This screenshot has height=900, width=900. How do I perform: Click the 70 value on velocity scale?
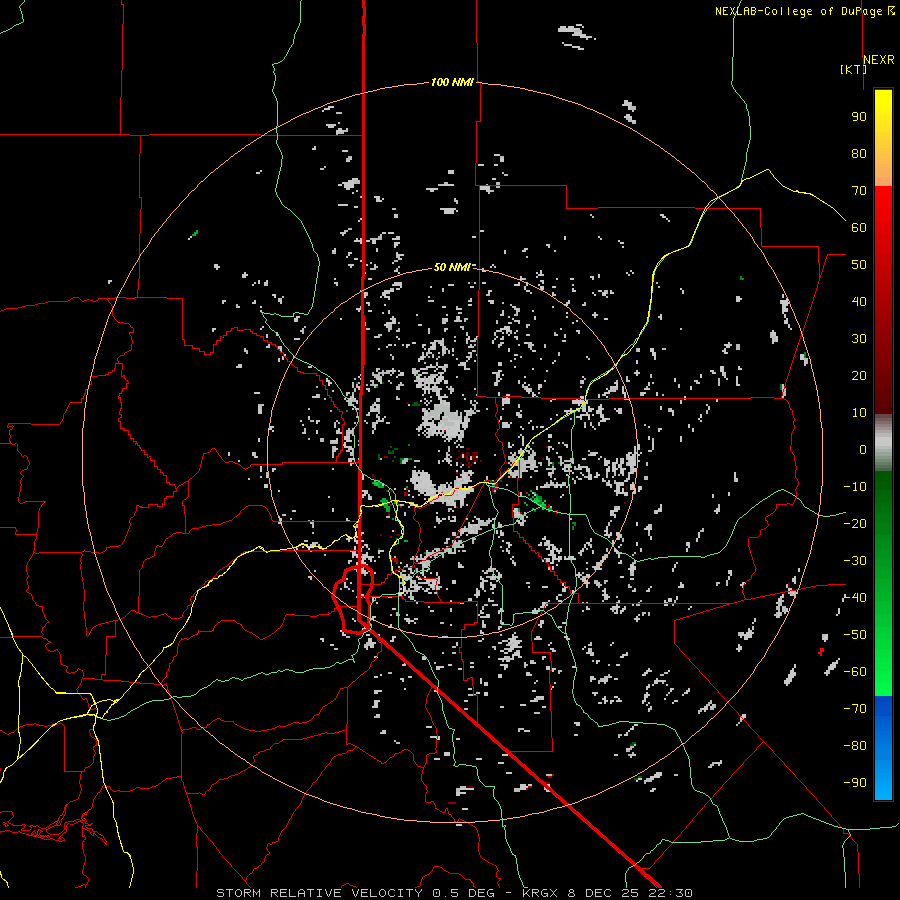pyautogui.click(x=859, y=191)
